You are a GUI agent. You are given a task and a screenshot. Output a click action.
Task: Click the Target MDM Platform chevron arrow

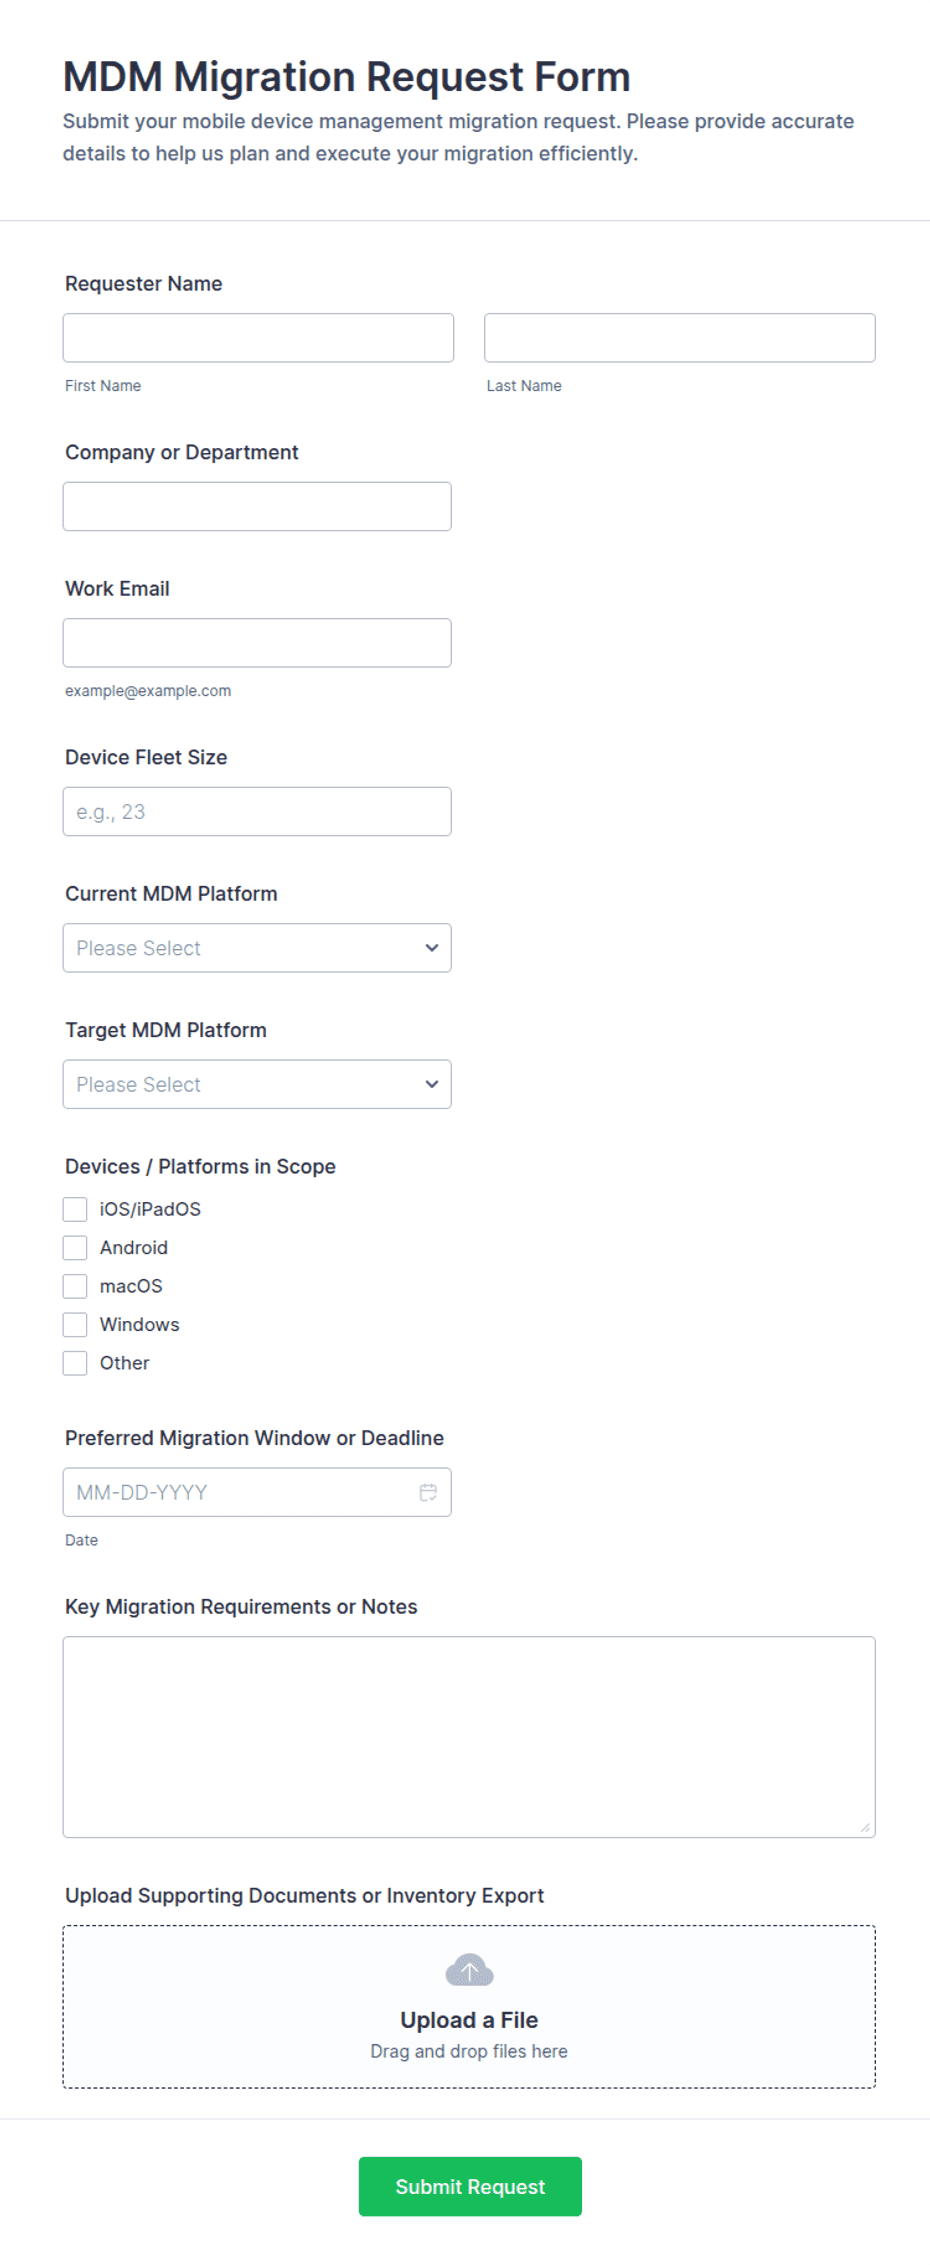click(x=432, y=1084)
